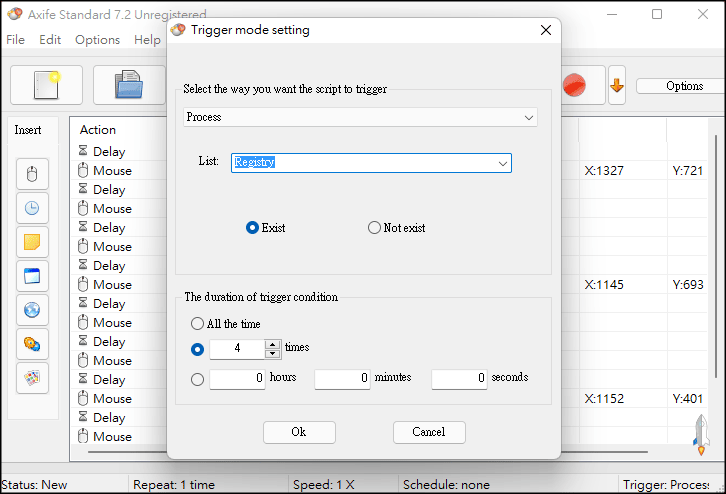
Task: Confirm the trigger settings with Ok
Action: pyautogui.click(x=299, y=432)
